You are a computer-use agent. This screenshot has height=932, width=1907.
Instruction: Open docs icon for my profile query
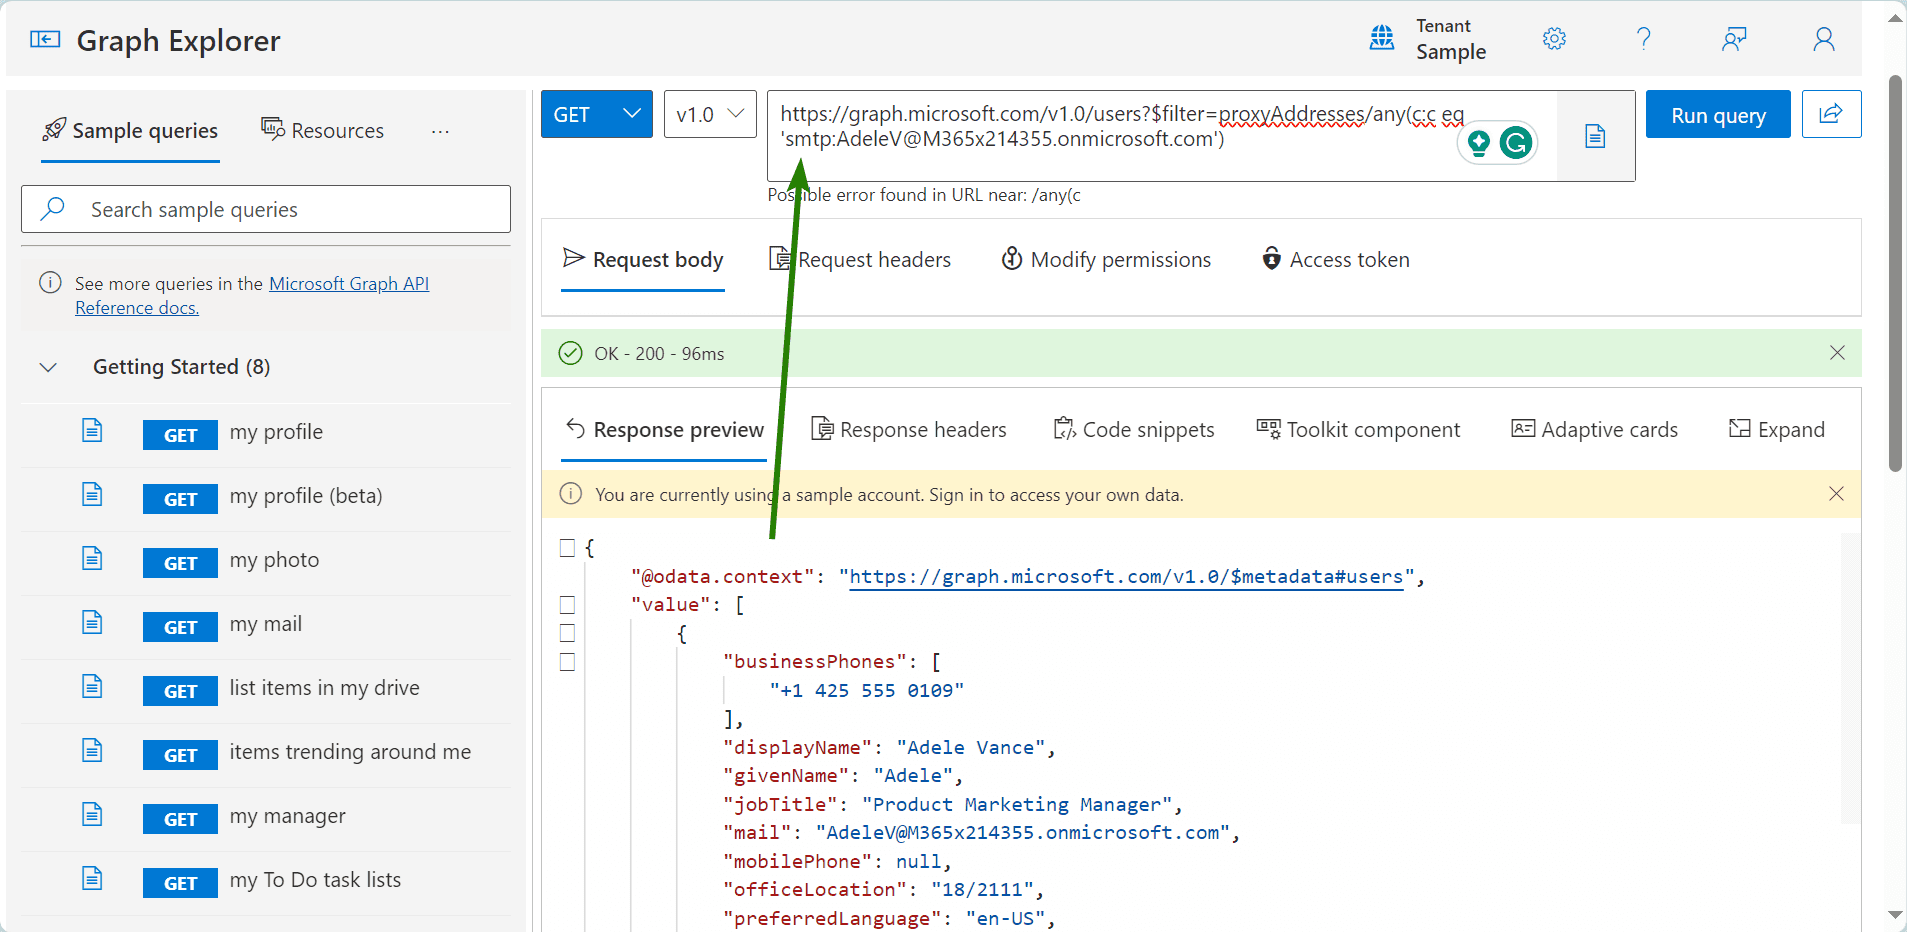pyautogui.click(x=92, y=430)
